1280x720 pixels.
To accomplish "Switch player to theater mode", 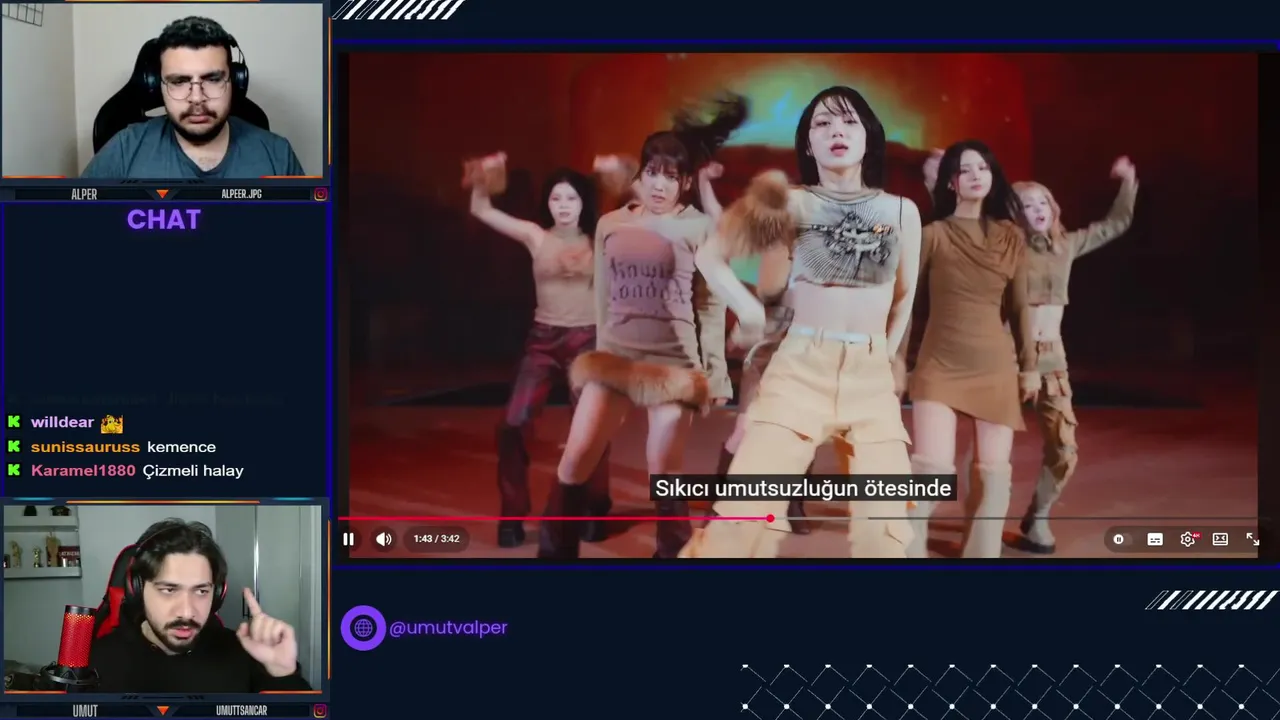I will tap(1220, 539).
